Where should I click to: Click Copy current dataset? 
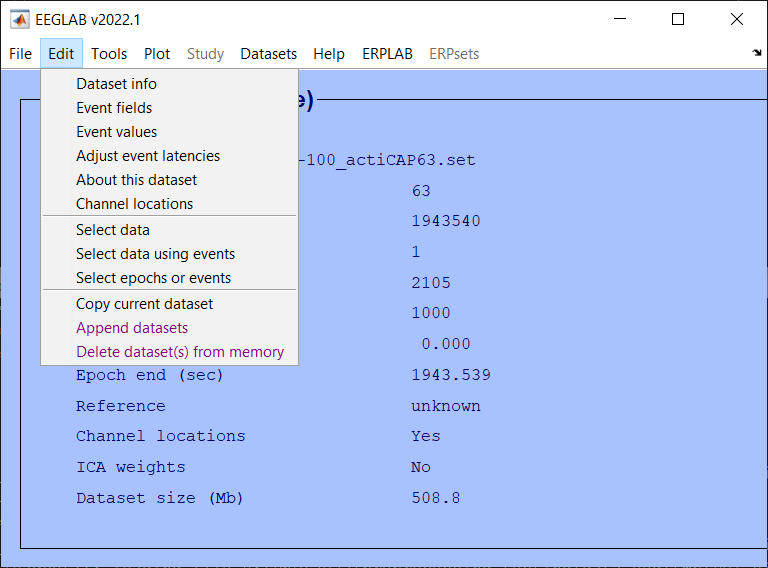pos(144,304)
